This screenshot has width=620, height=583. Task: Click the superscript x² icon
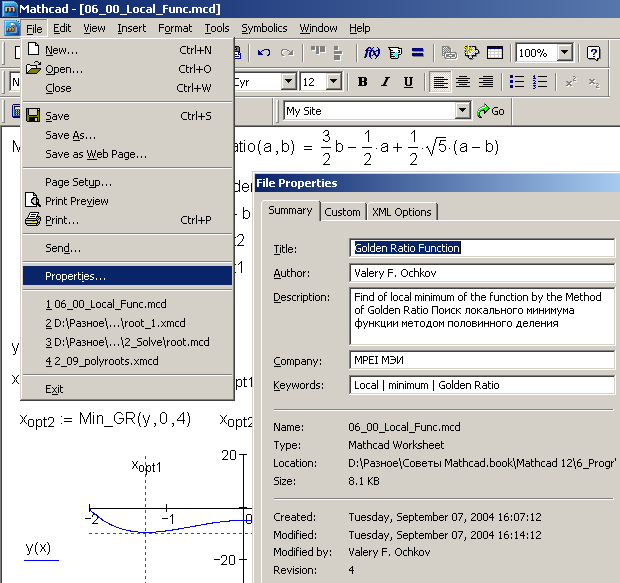571,82
